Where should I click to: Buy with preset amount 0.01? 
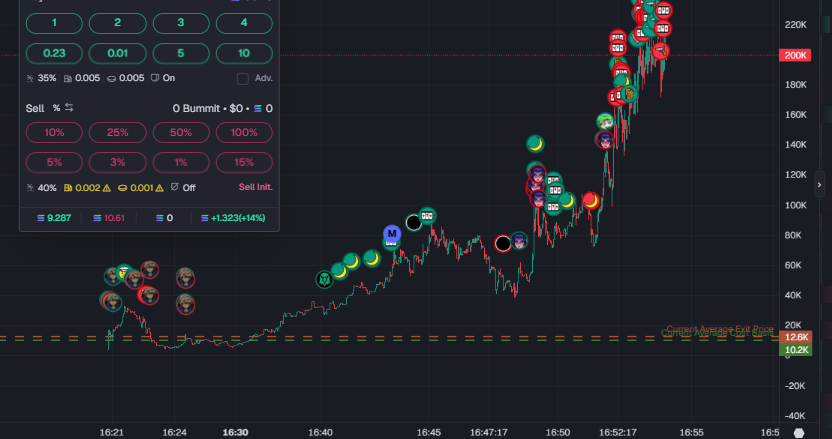(x=117, y=53)
